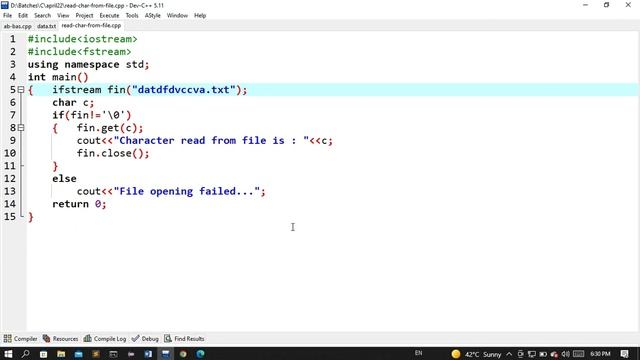Click line number 1 in the gutter

click(13, 39)
